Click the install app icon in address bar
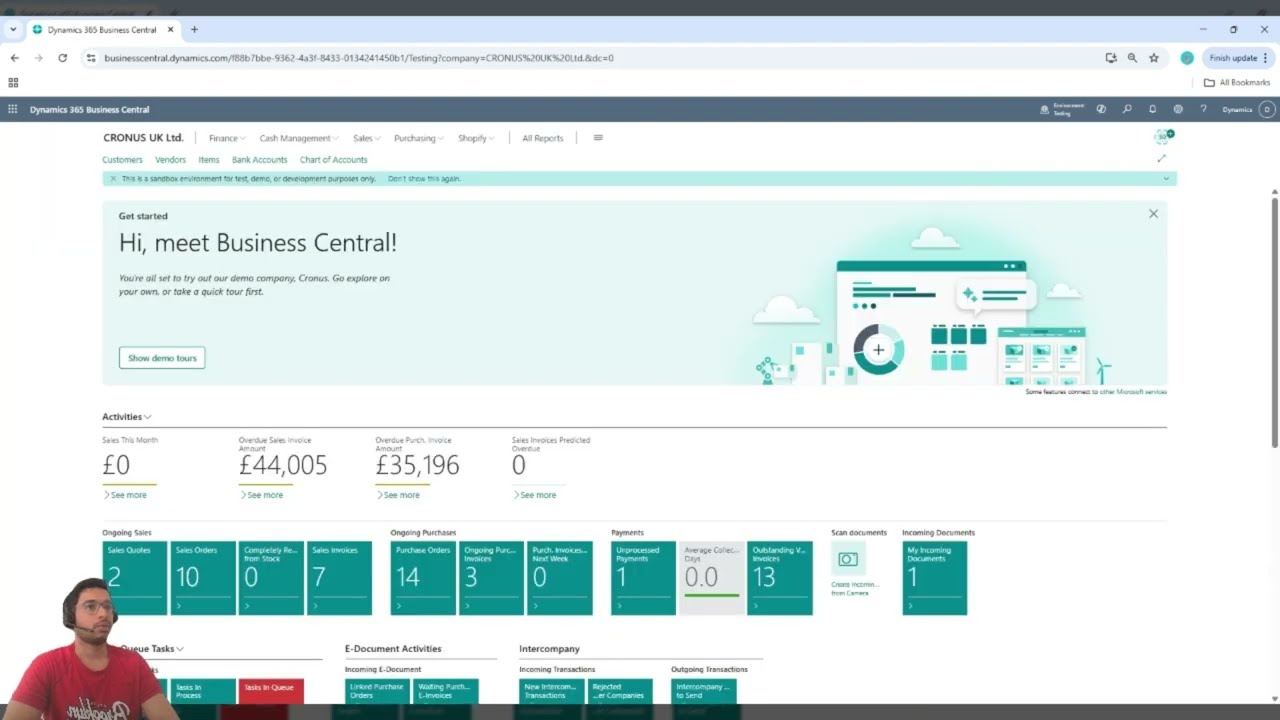Viewport: 1280px width, 720px height. coord(1111,58)
